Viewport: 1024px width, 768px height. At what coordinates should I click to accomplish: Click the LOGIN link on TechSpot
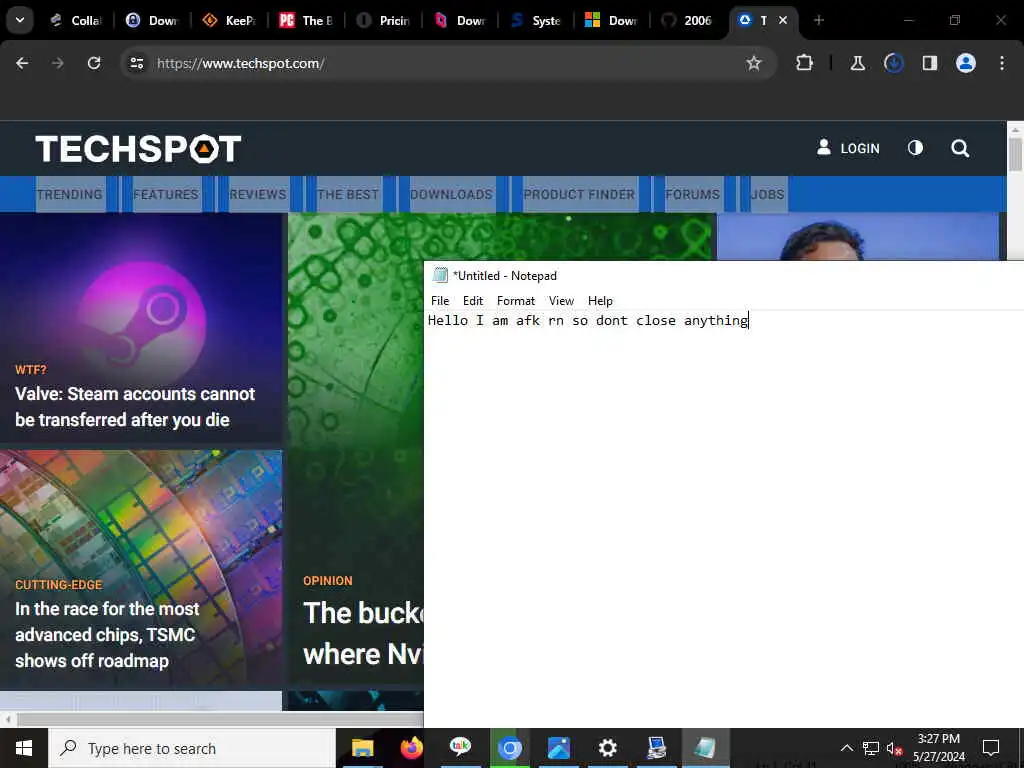pyautogui.click(x=848, y=148)
